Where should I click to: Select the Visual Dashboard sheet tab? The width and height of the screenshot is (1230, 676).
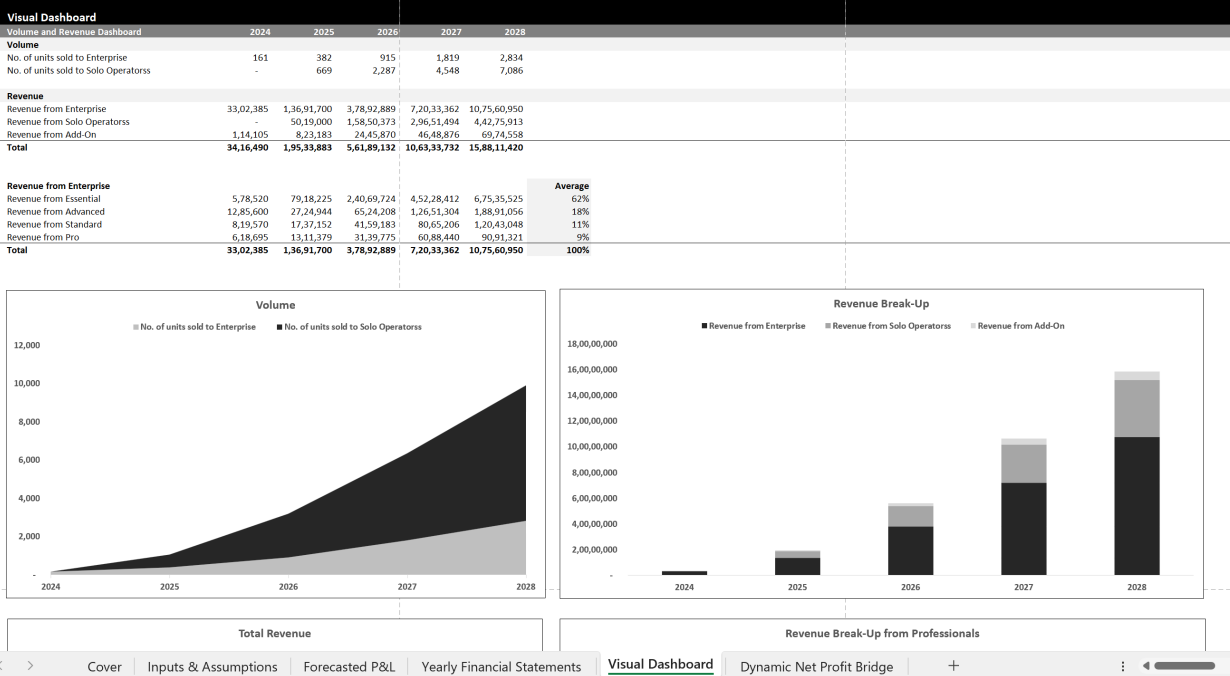(660, 664)
